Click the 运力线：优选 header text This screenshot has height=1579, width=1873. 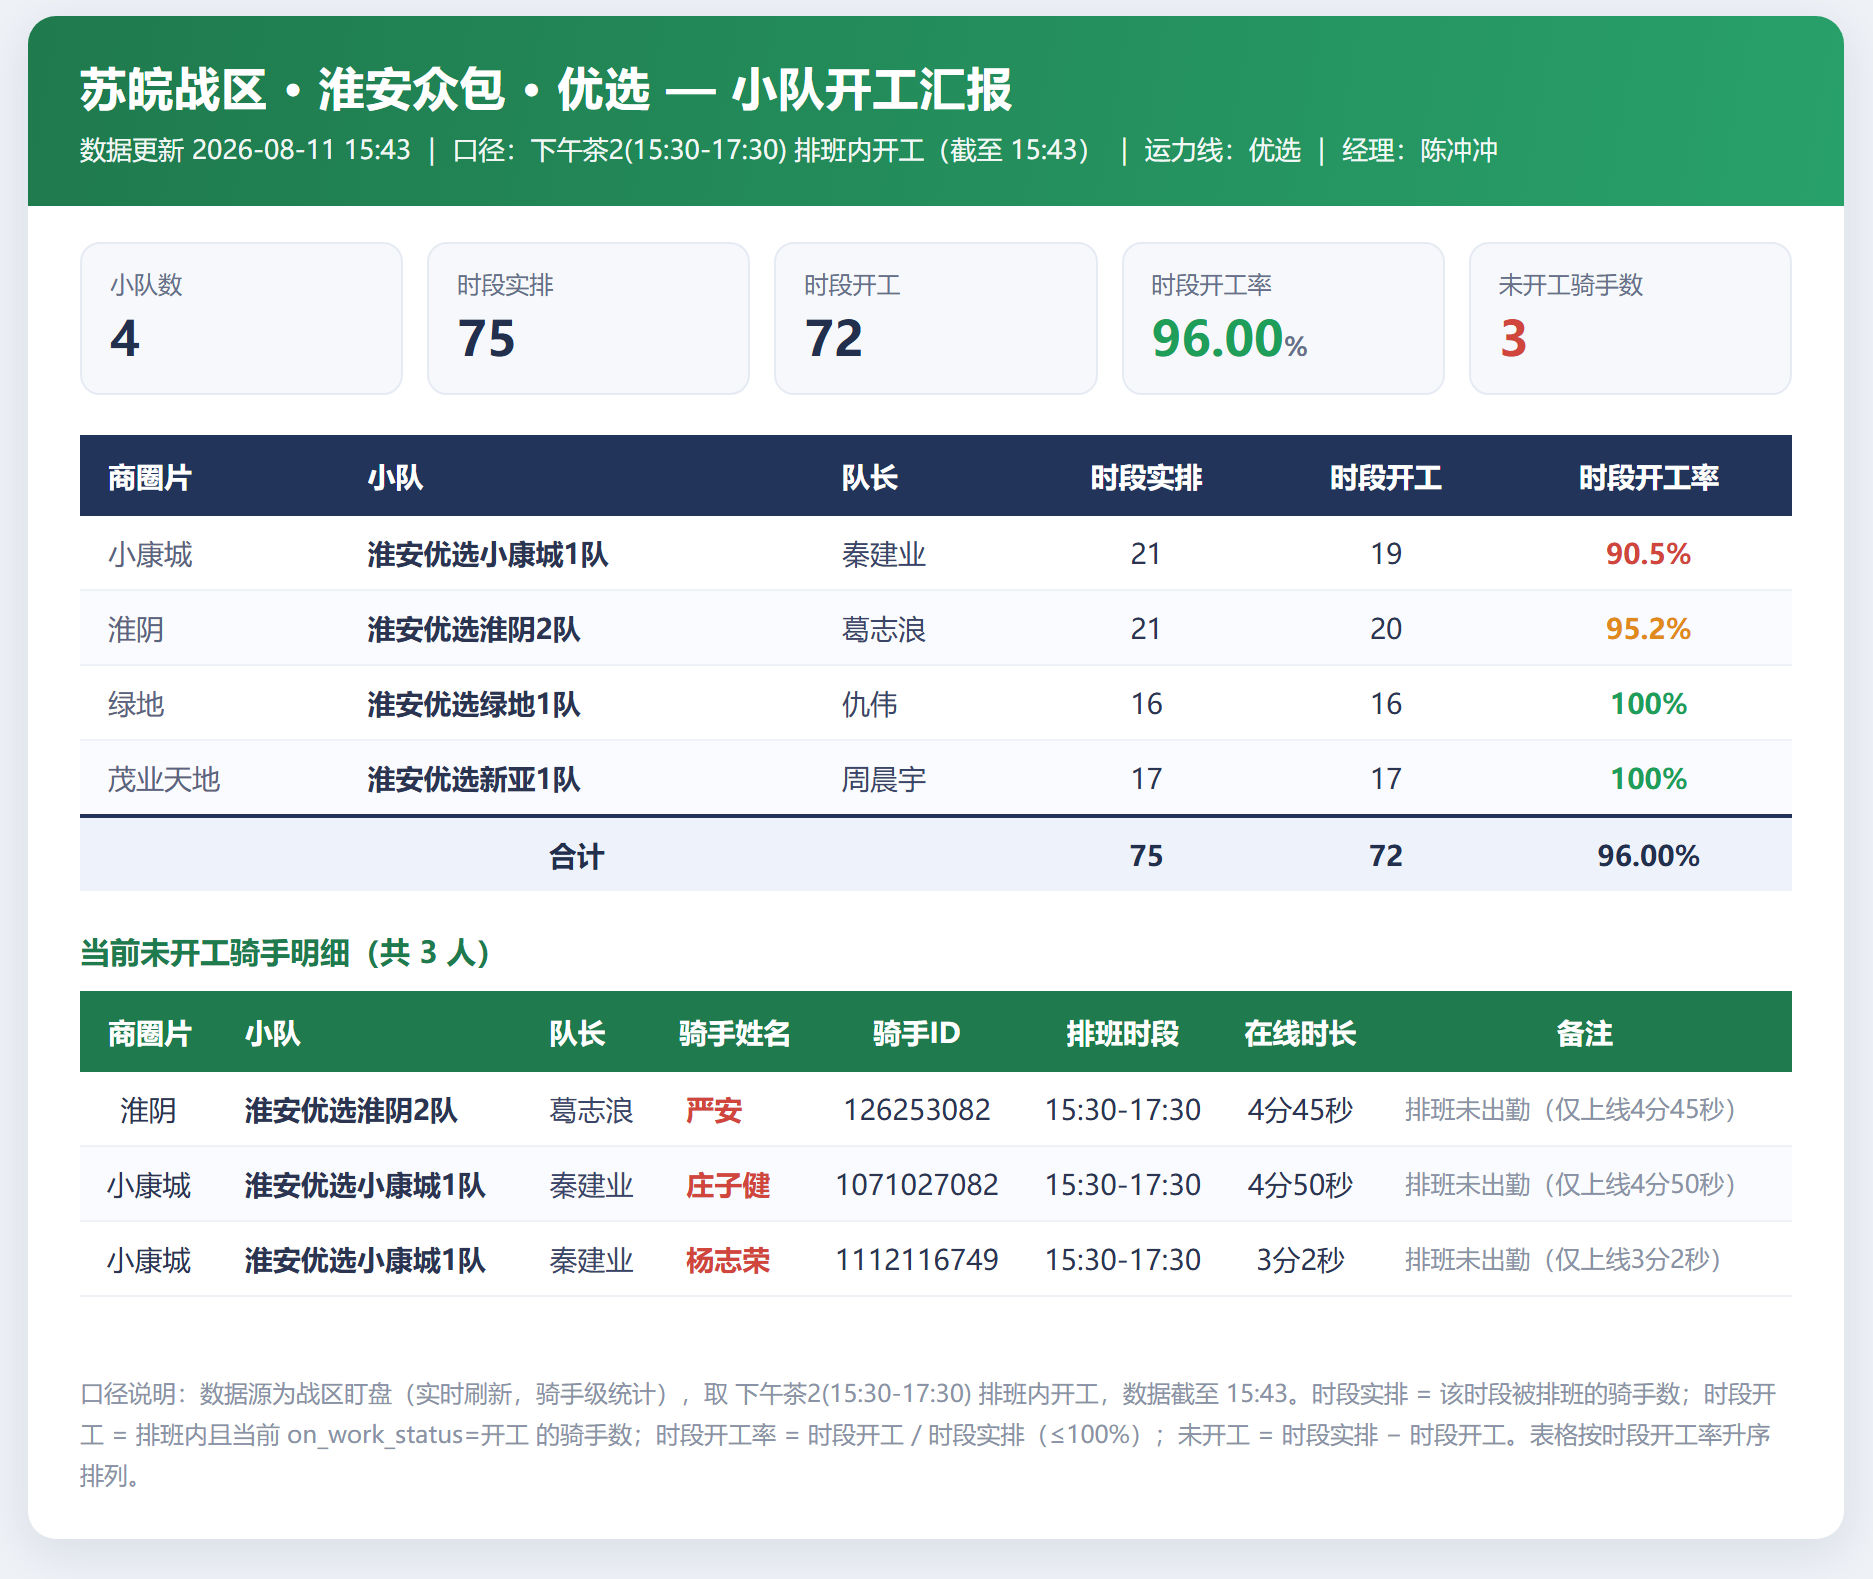(1222, 150)
